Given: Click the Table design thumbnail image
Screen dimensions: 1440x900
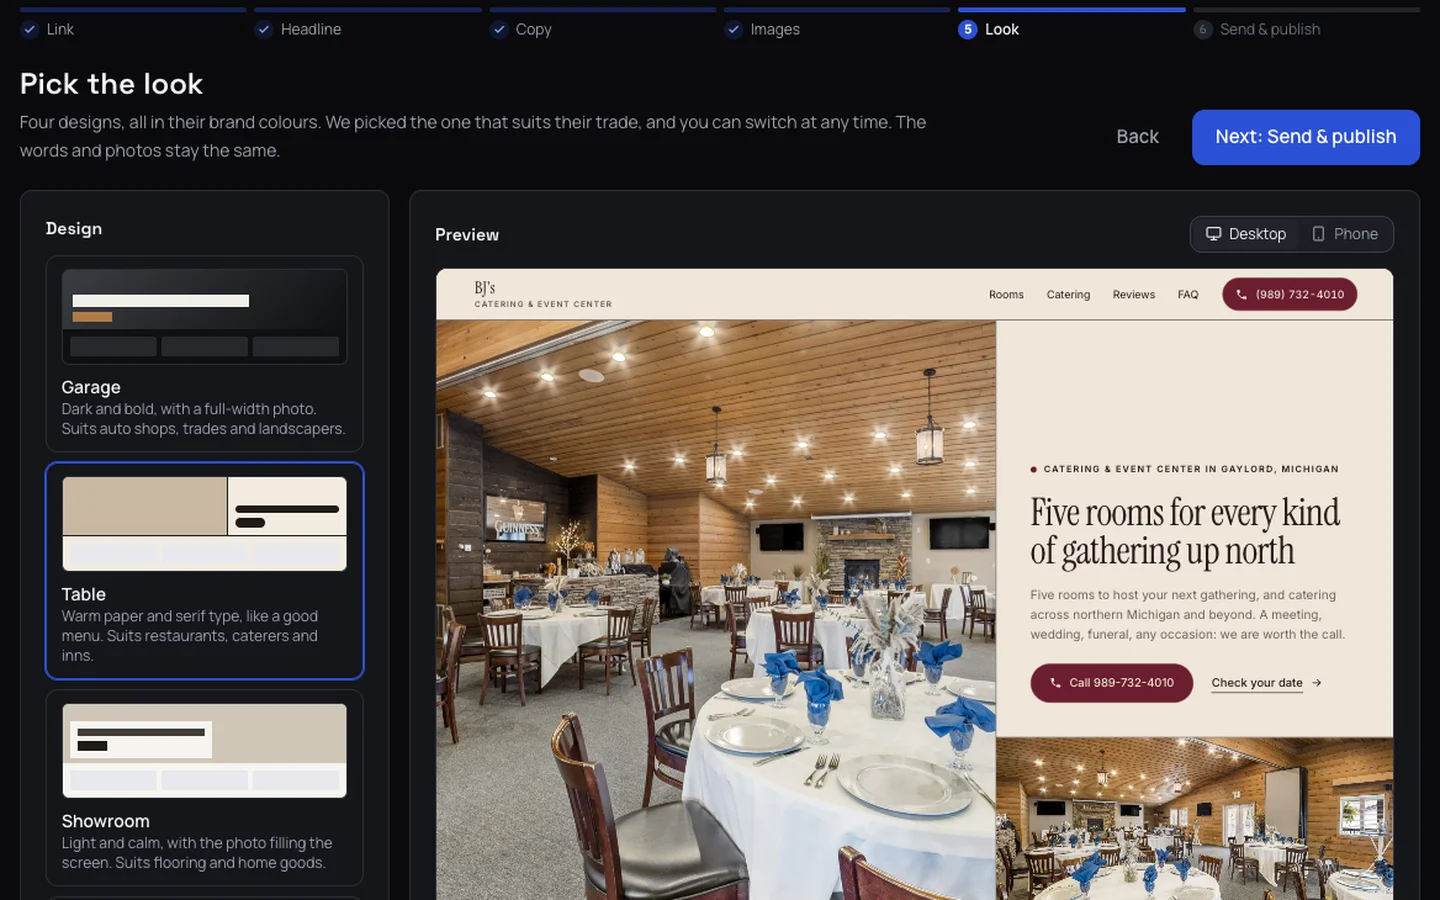Looking at the screenshot, I should tap(204, 524).
